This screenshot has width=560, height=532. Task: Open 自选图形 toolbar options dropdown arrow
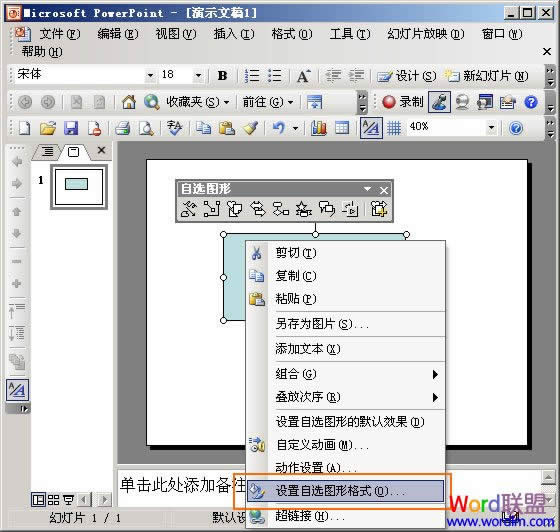tap(367, 189)
